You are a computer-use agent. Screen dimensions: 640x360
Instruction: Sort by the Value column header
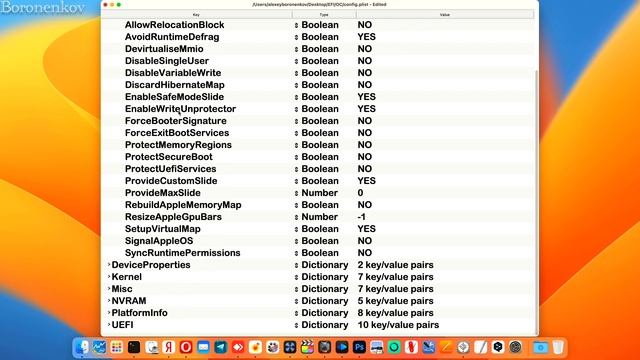[445, 15]
